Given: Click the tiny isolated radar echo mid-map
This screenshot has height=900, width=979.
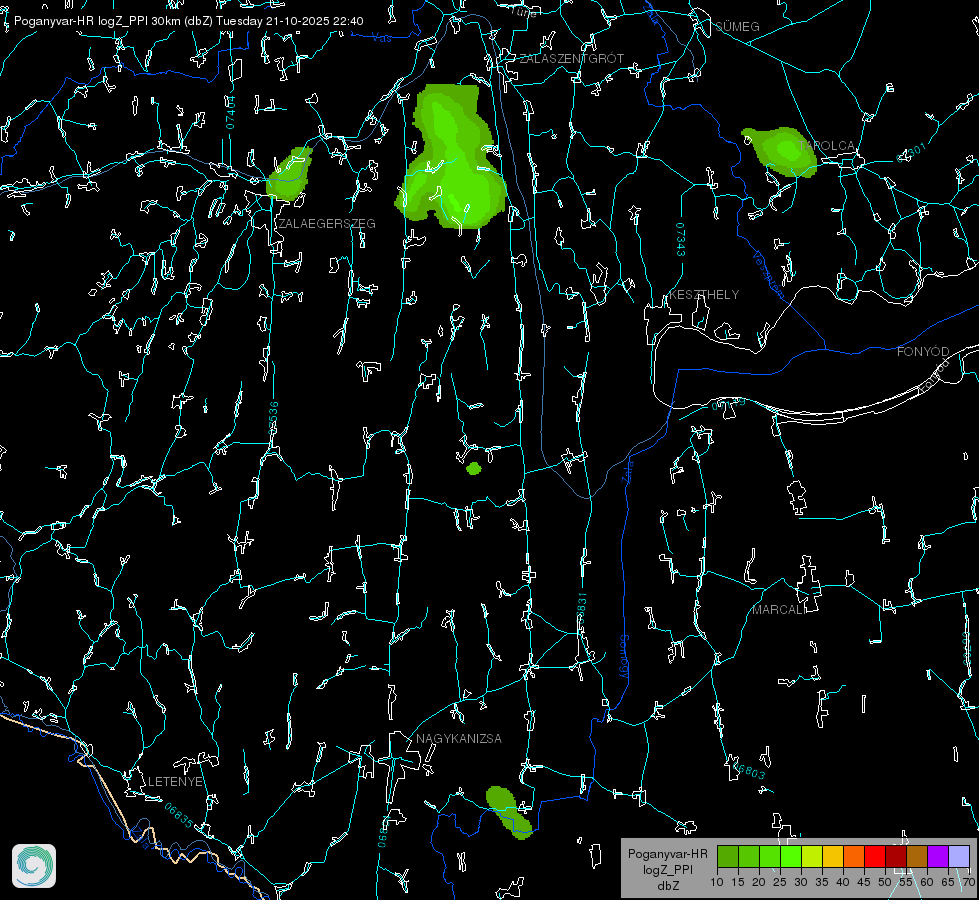Looking at the screenshot, I should [474, 468].
